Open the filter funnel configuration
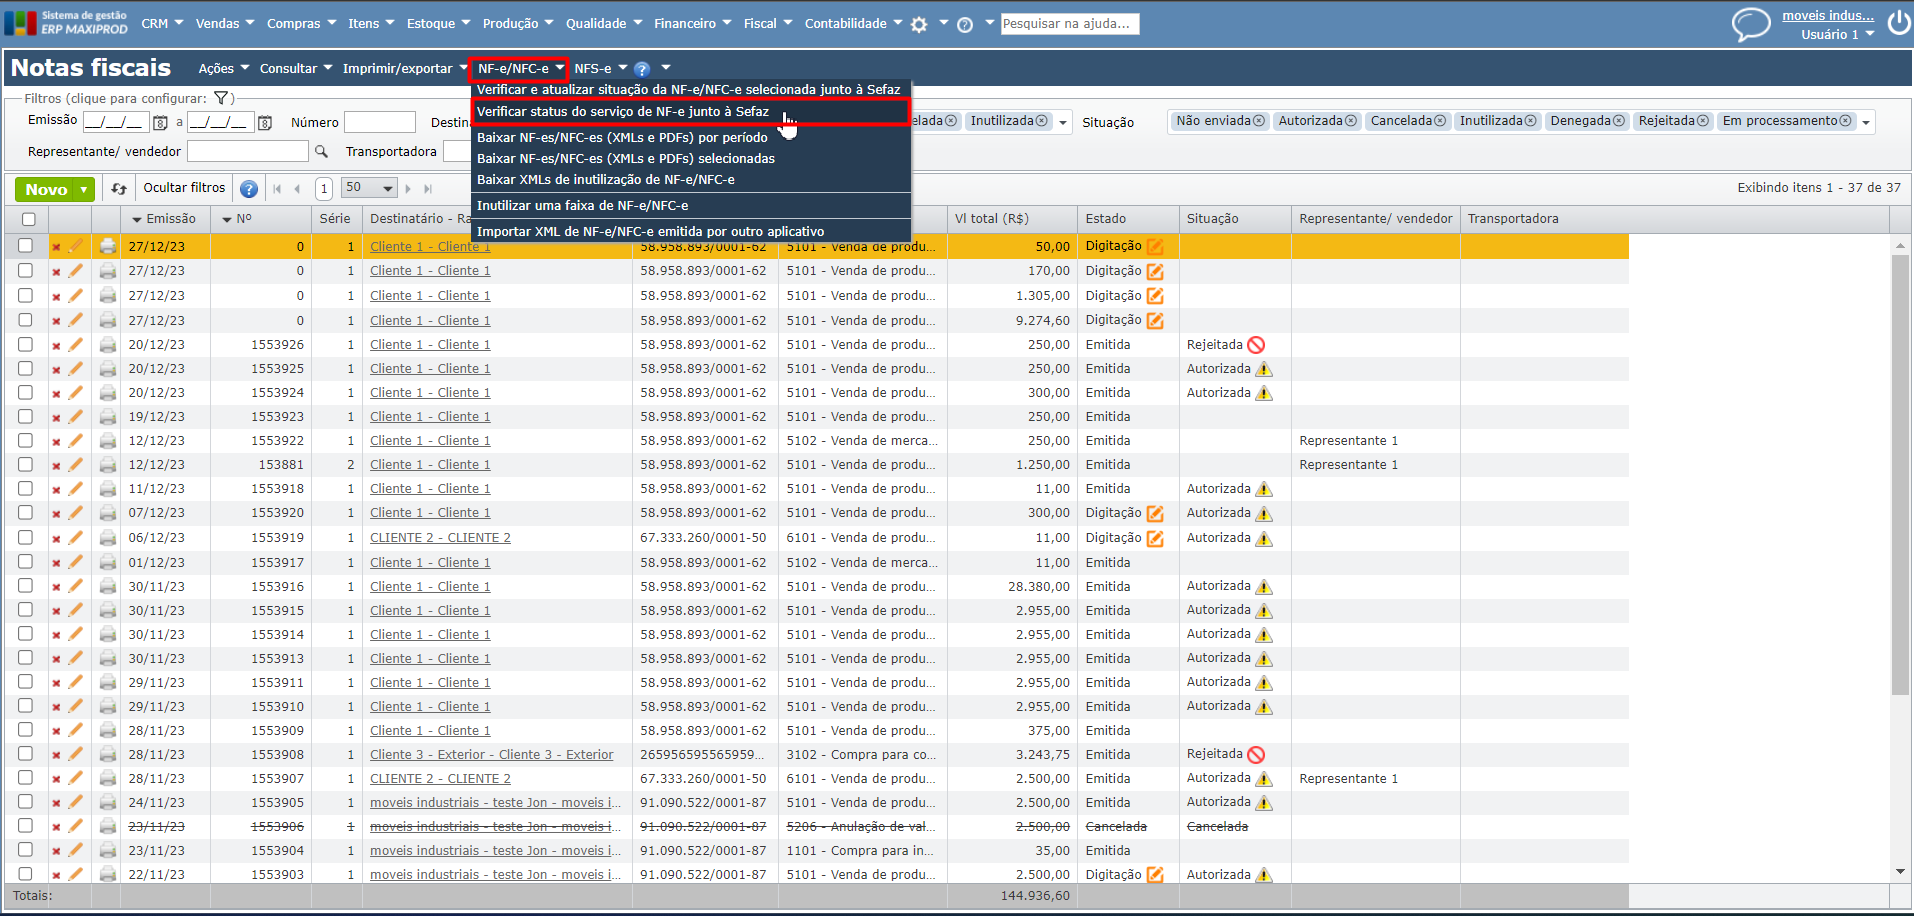 click(x=221, y=98)
